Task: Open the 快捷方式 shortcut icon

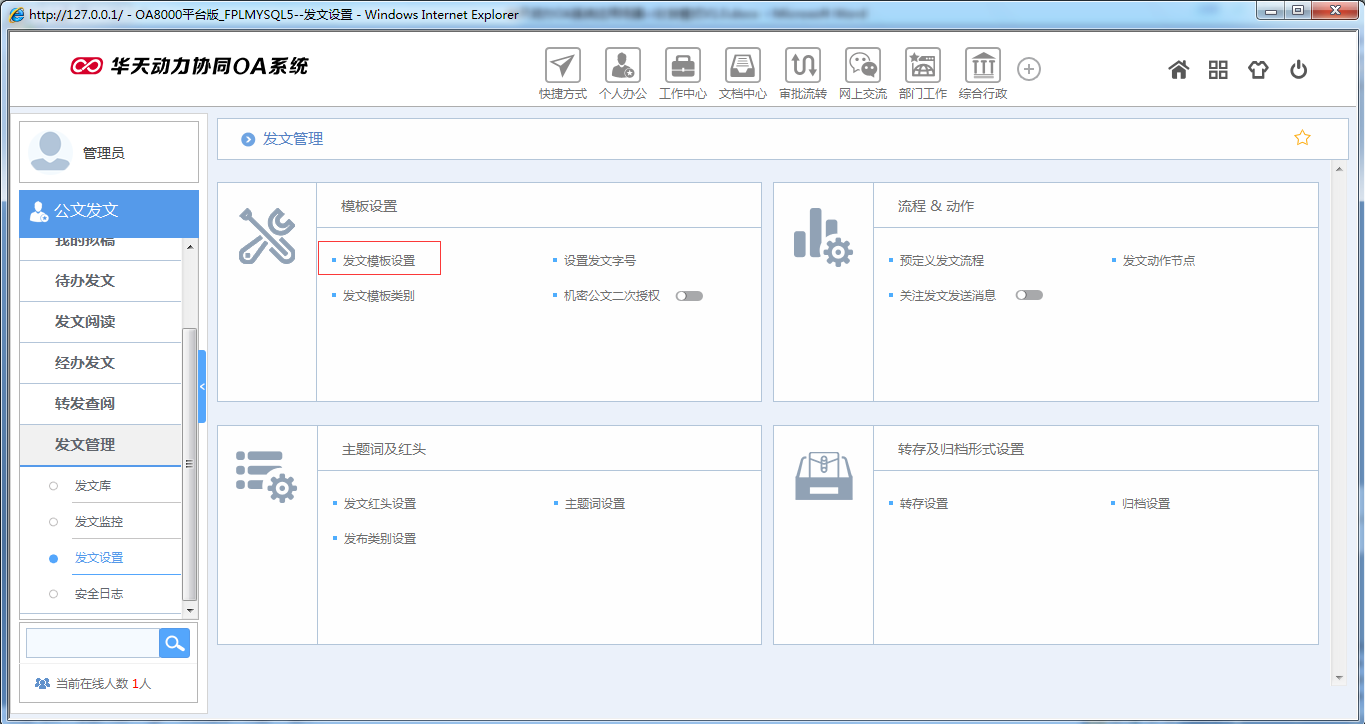Action: pos(561,68)
